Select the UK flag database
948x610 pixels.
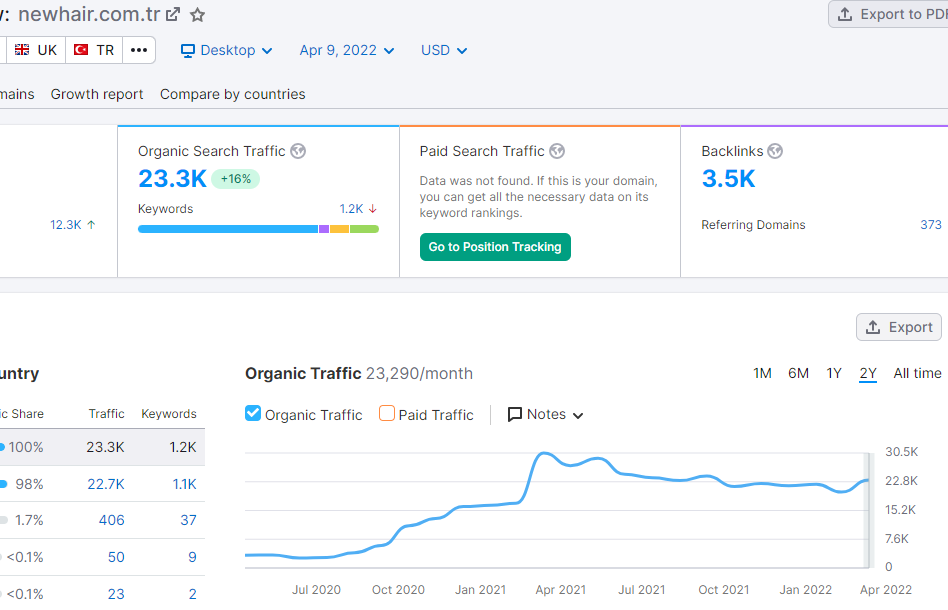pyautogui.click(x=36, y=50)
